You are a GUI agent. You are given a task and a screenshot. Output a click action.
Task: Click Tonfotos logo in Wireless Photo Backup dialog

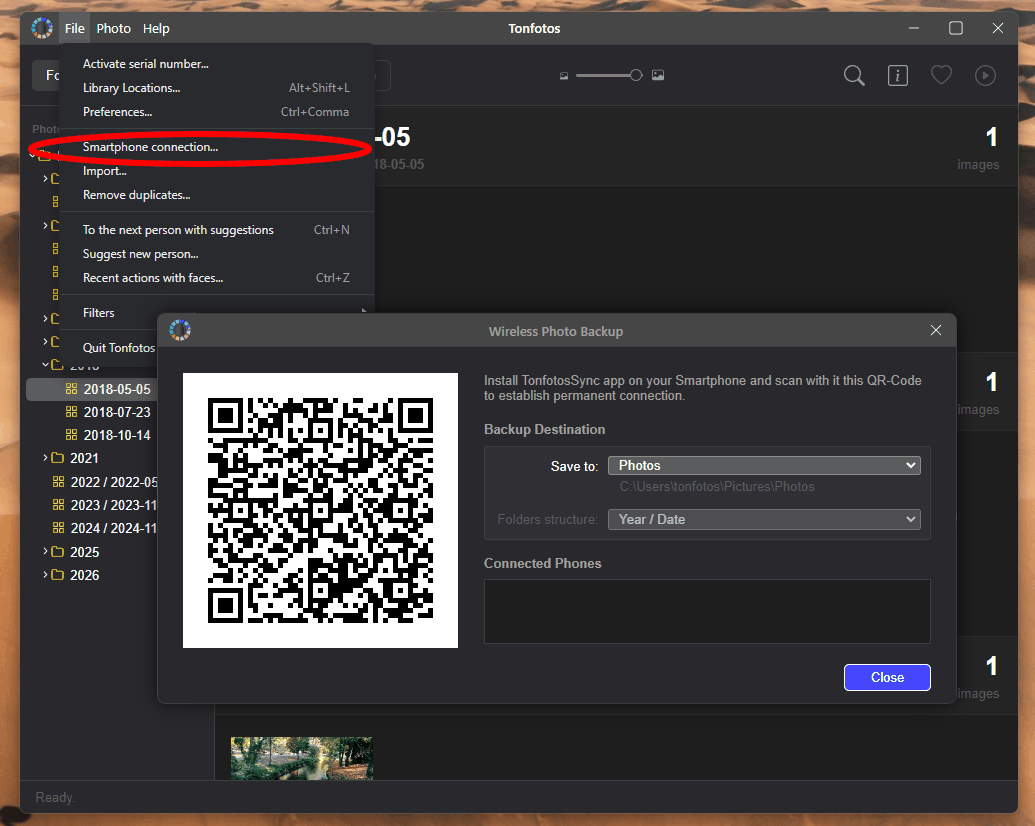tap(180, 330)
